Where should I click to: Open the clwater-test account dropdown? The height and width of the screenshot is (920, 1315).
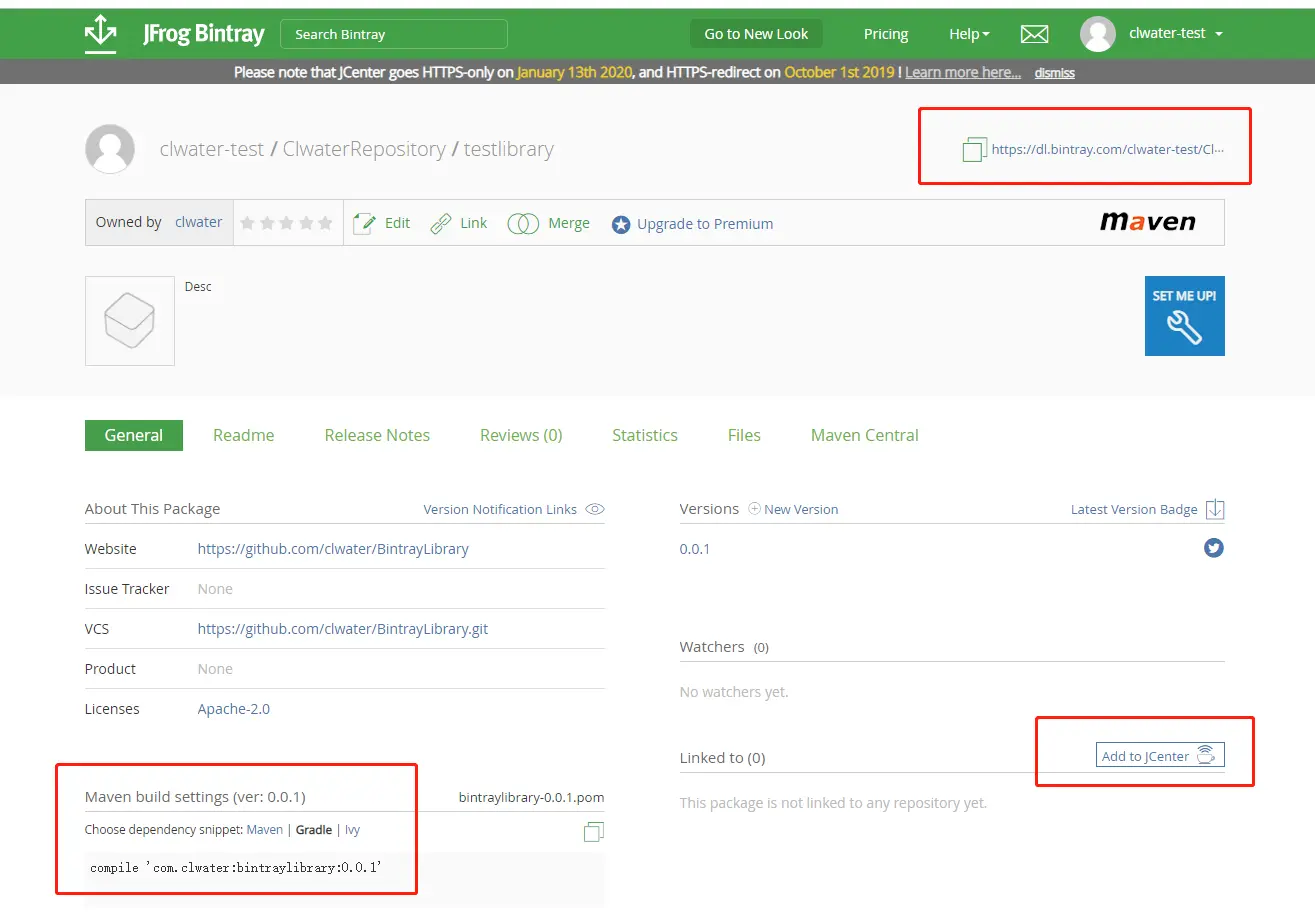pyautogui.click(x=1176, y=33)
